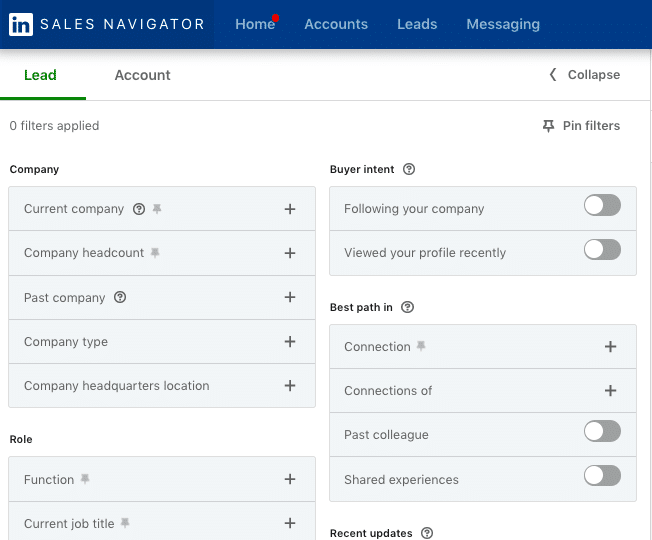
Task: Expand Company headcount filter plus
Action: [x=290, y=253]
